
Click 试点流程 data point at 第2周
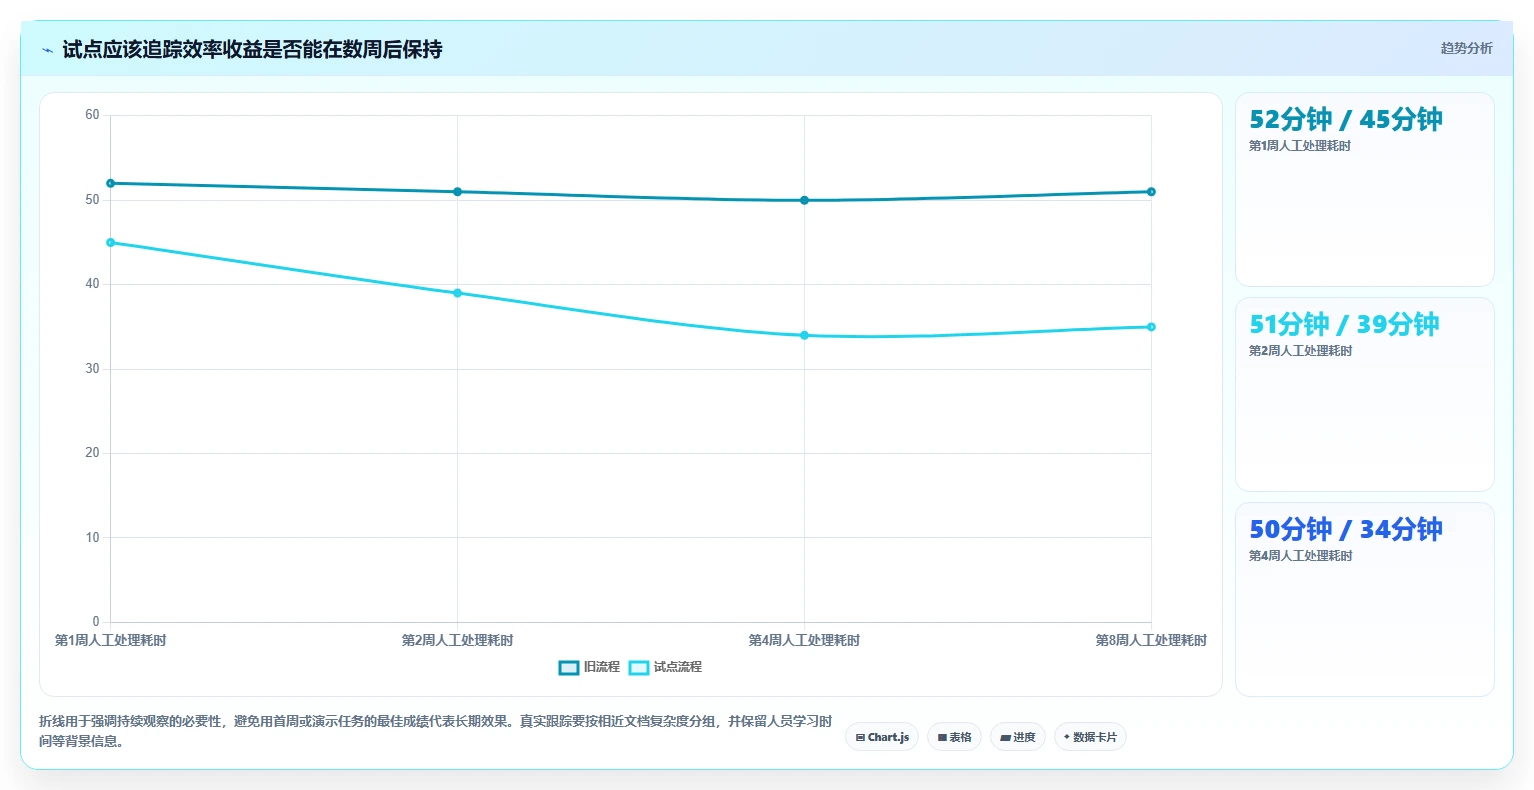457,293
